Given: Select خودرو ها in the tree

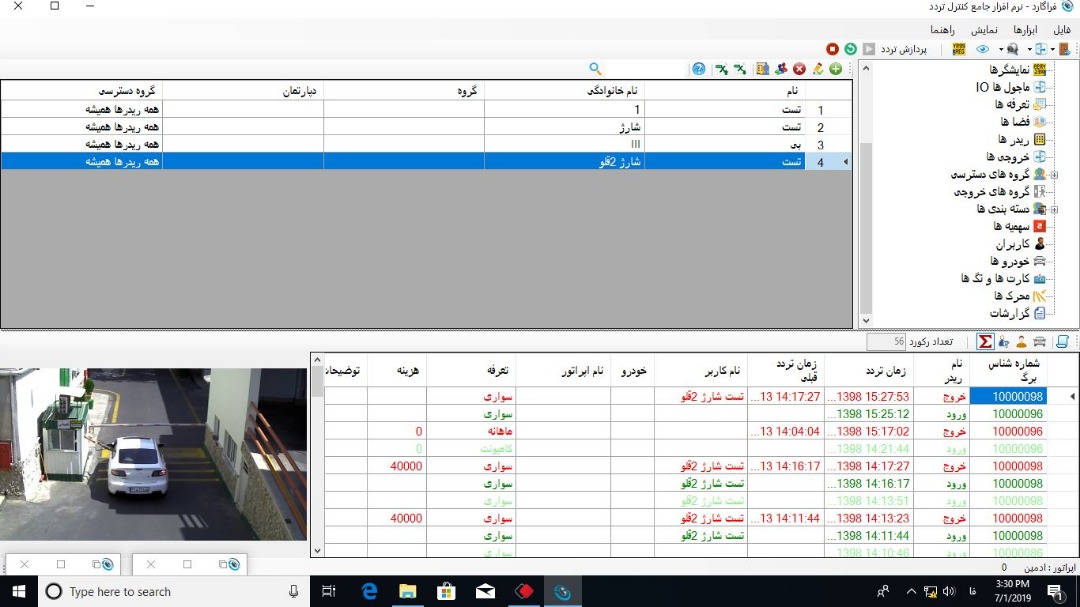Looking at the screenshot, I should point(1010,261).
